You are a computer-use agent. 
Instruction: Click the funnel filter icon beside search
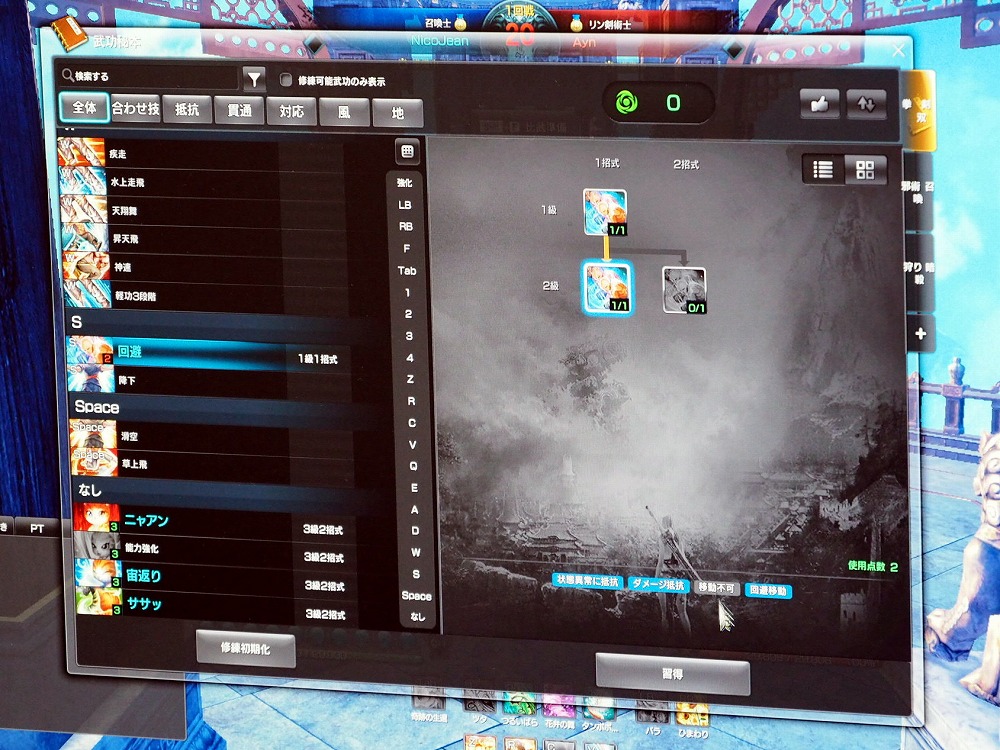click(254, 79)
